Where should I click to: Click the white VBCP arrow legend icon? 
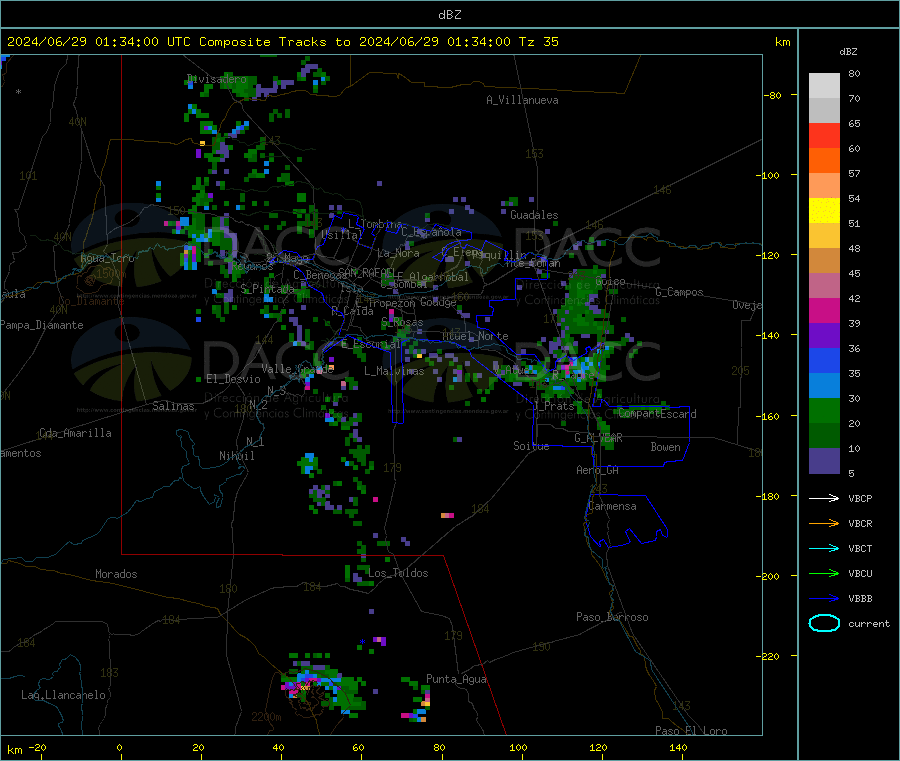pyautogui.click(x=824, y=498)
